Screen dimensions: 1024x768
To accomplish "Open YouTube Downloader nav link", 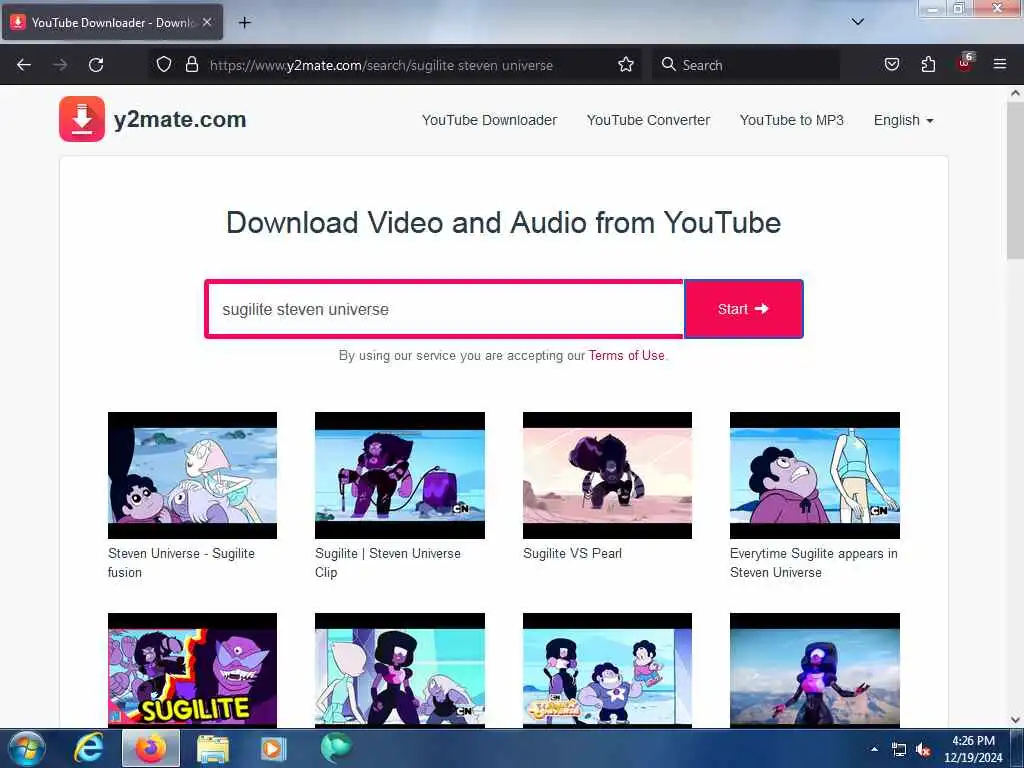I will 489,120.
